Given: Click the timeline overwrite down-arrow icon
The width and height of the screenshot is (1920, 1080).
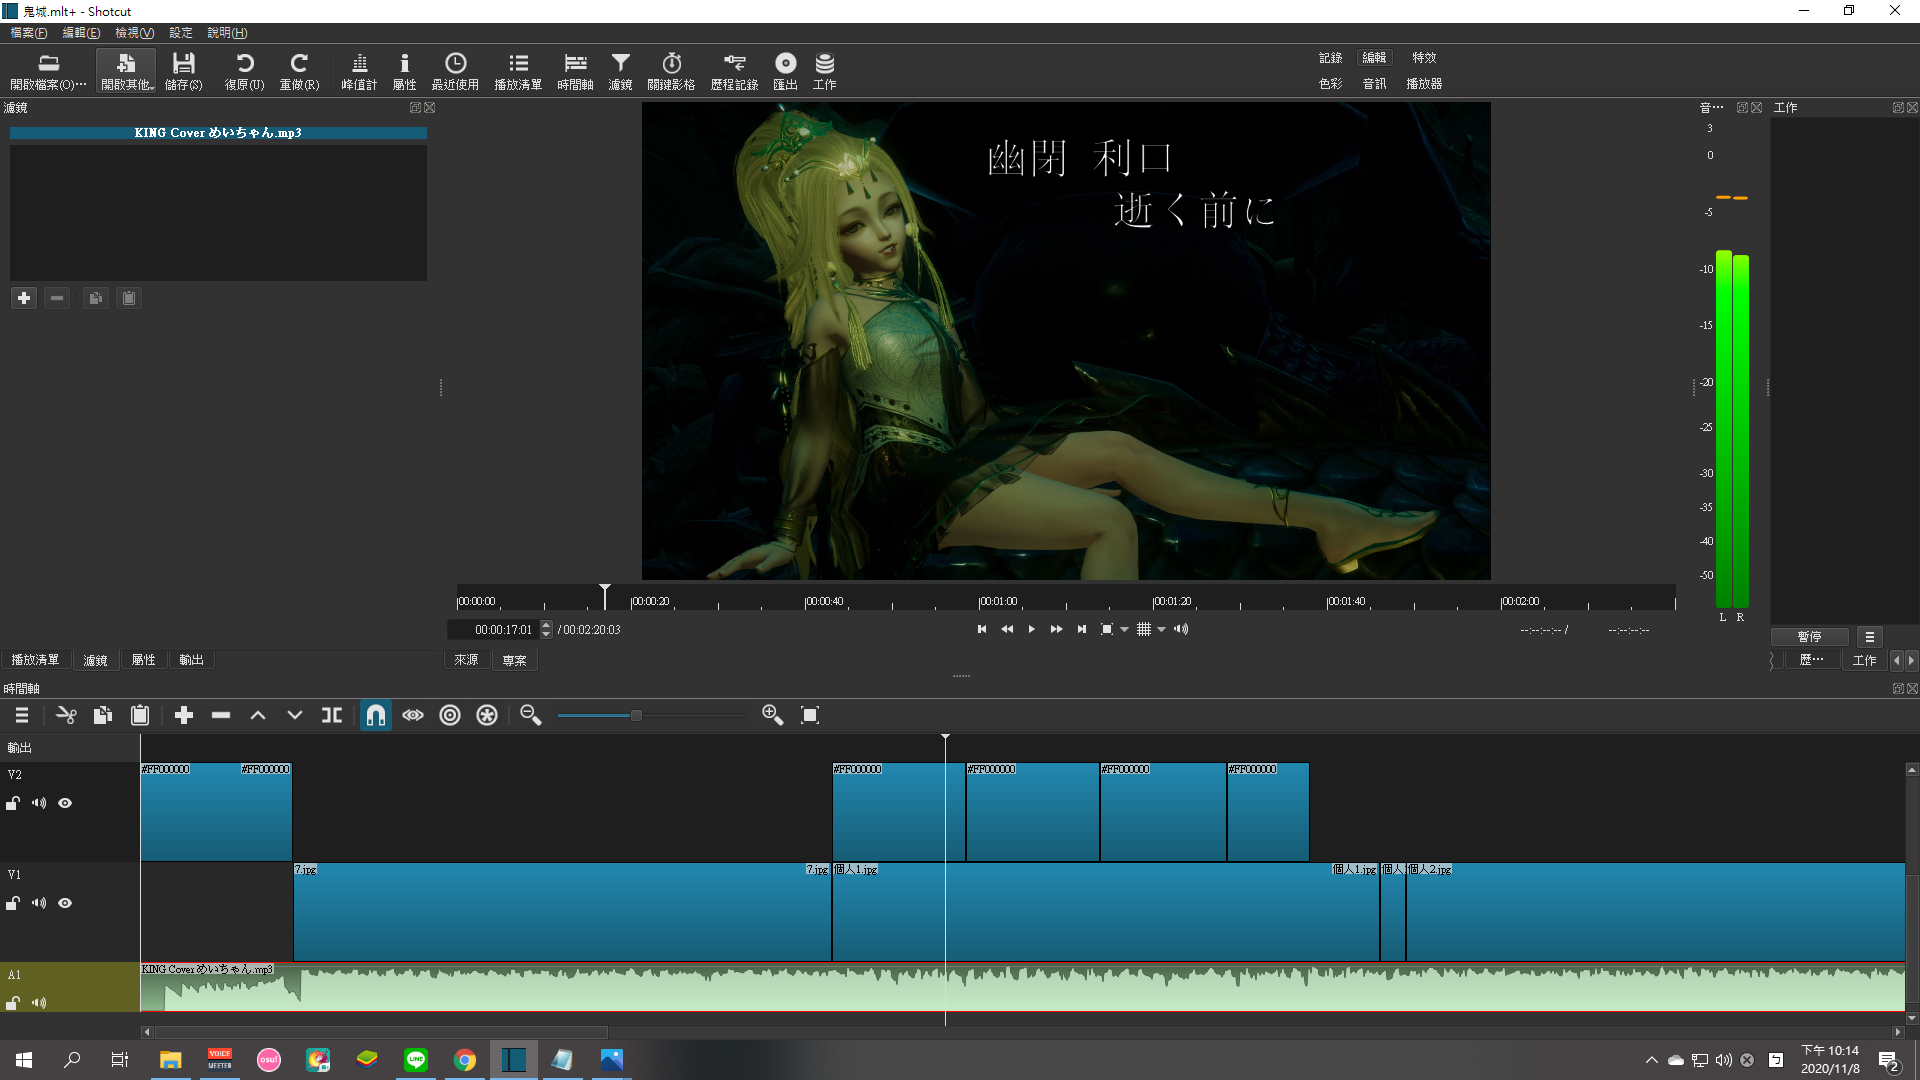Looking at the screenshot, I should [x=294, y=715].
